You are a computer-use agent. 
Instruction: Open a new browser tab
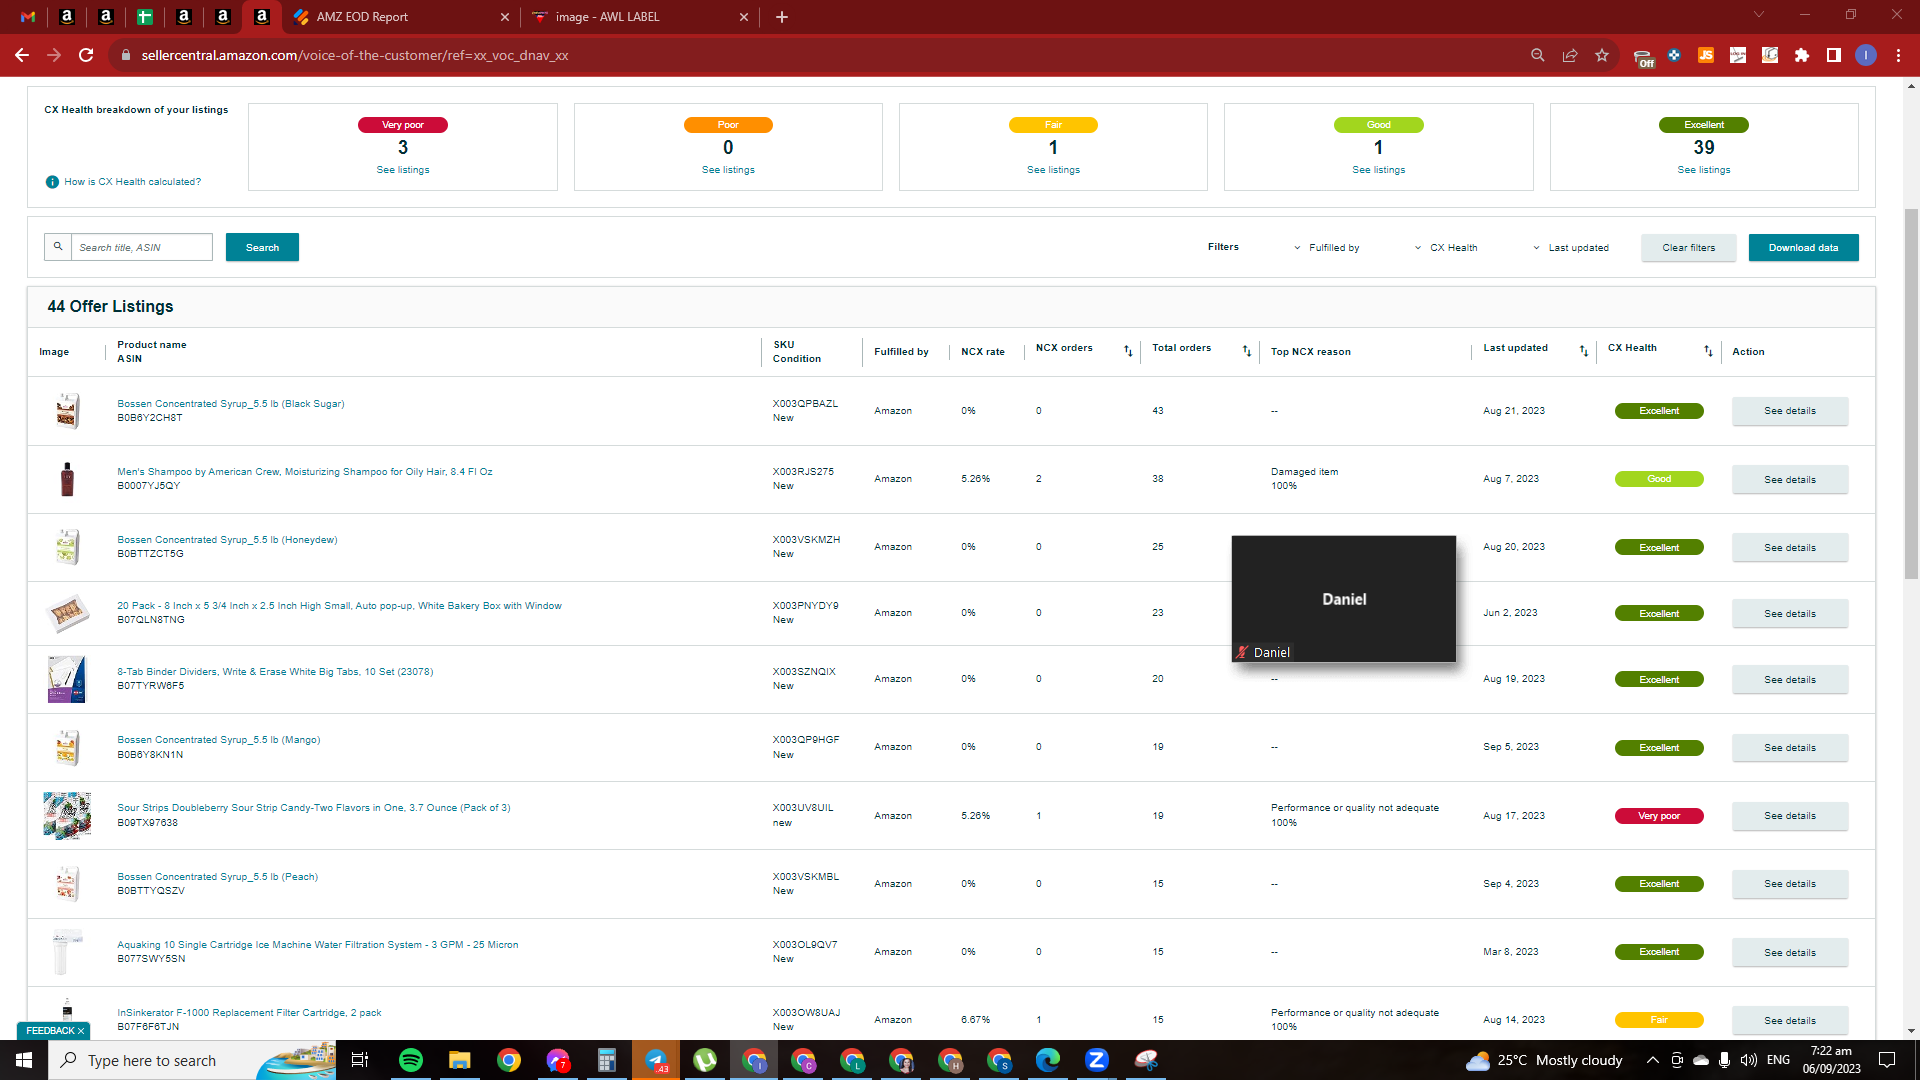[x=782, y=17]
